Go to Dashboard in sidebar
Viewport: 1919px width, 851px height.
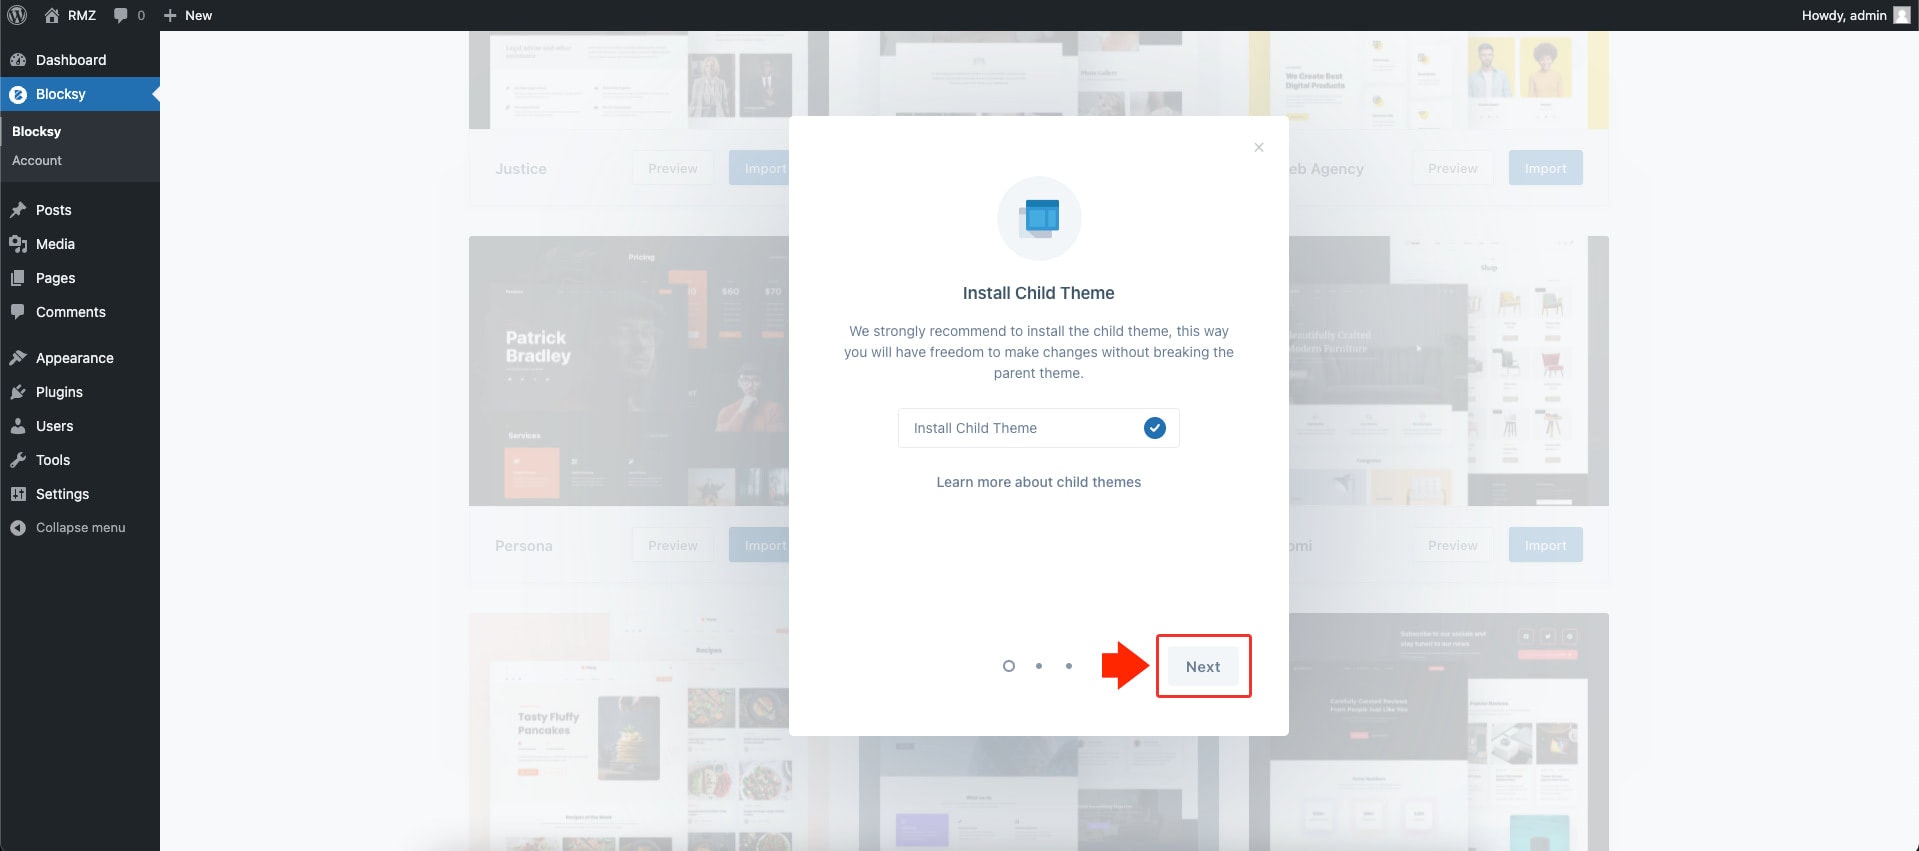80,60
